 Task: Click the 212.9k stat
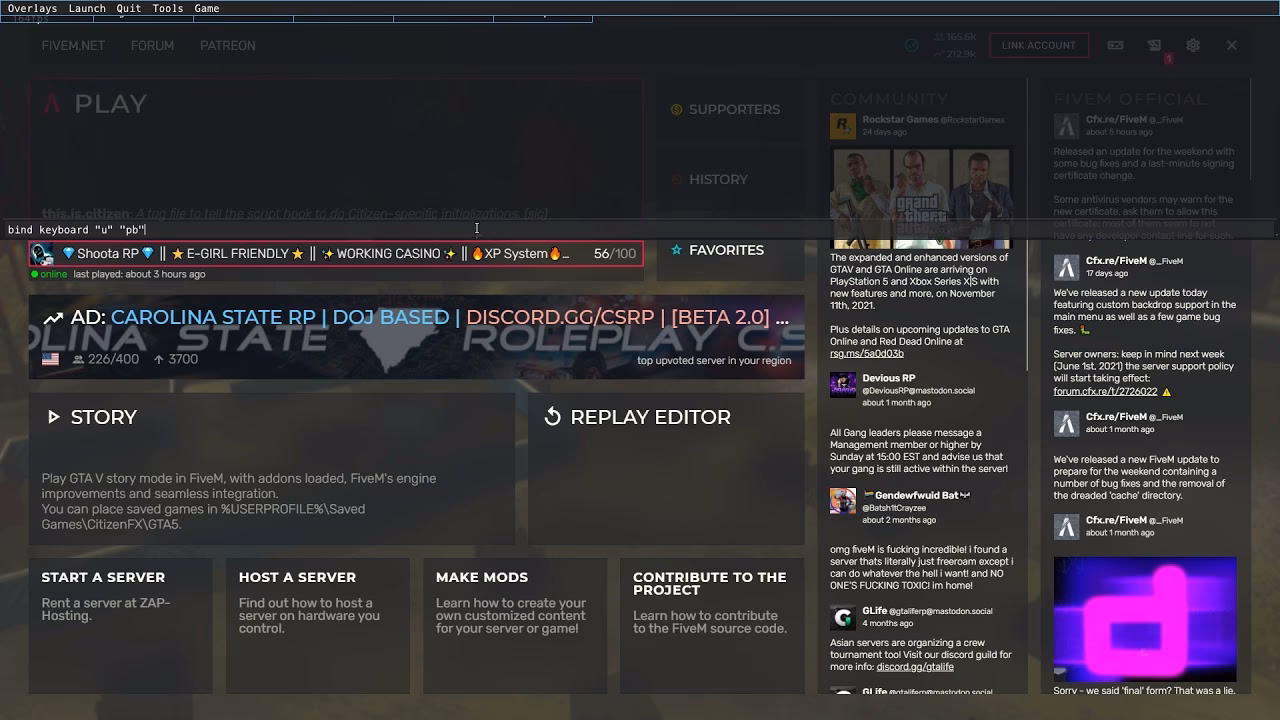(954, 53)
